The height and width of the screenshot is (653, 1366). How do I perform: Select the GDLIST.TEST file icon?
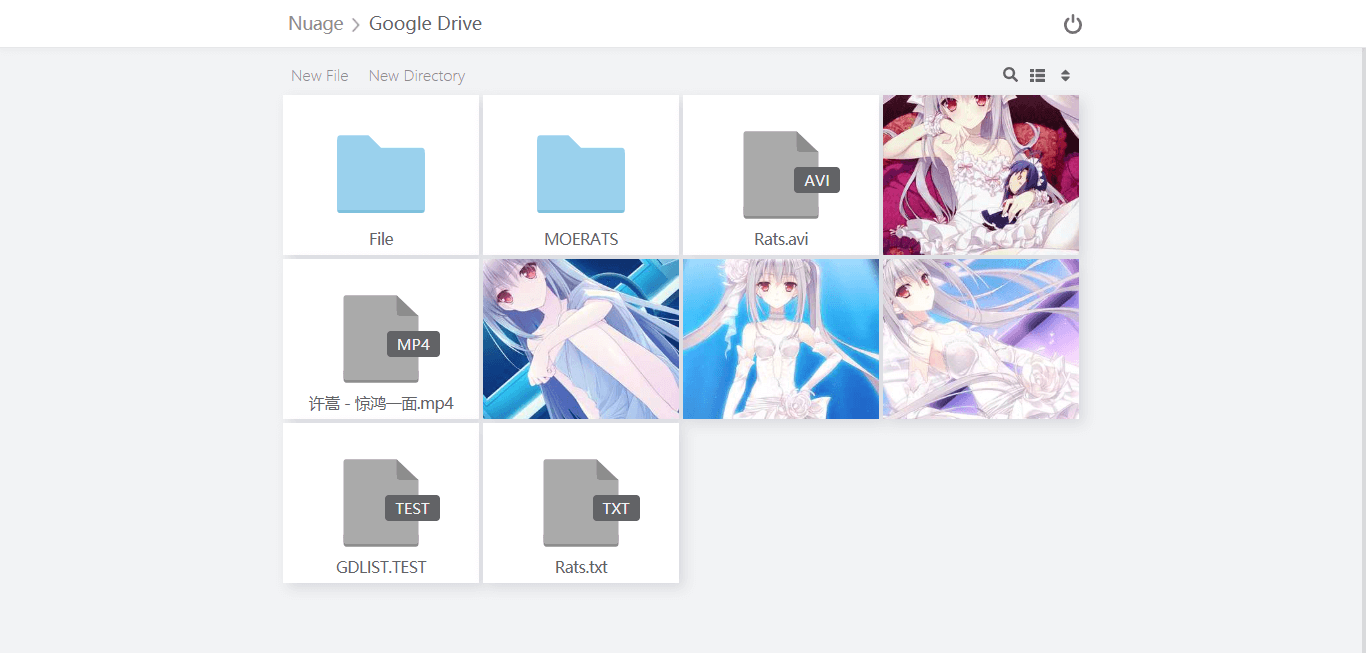coord(390,502)
